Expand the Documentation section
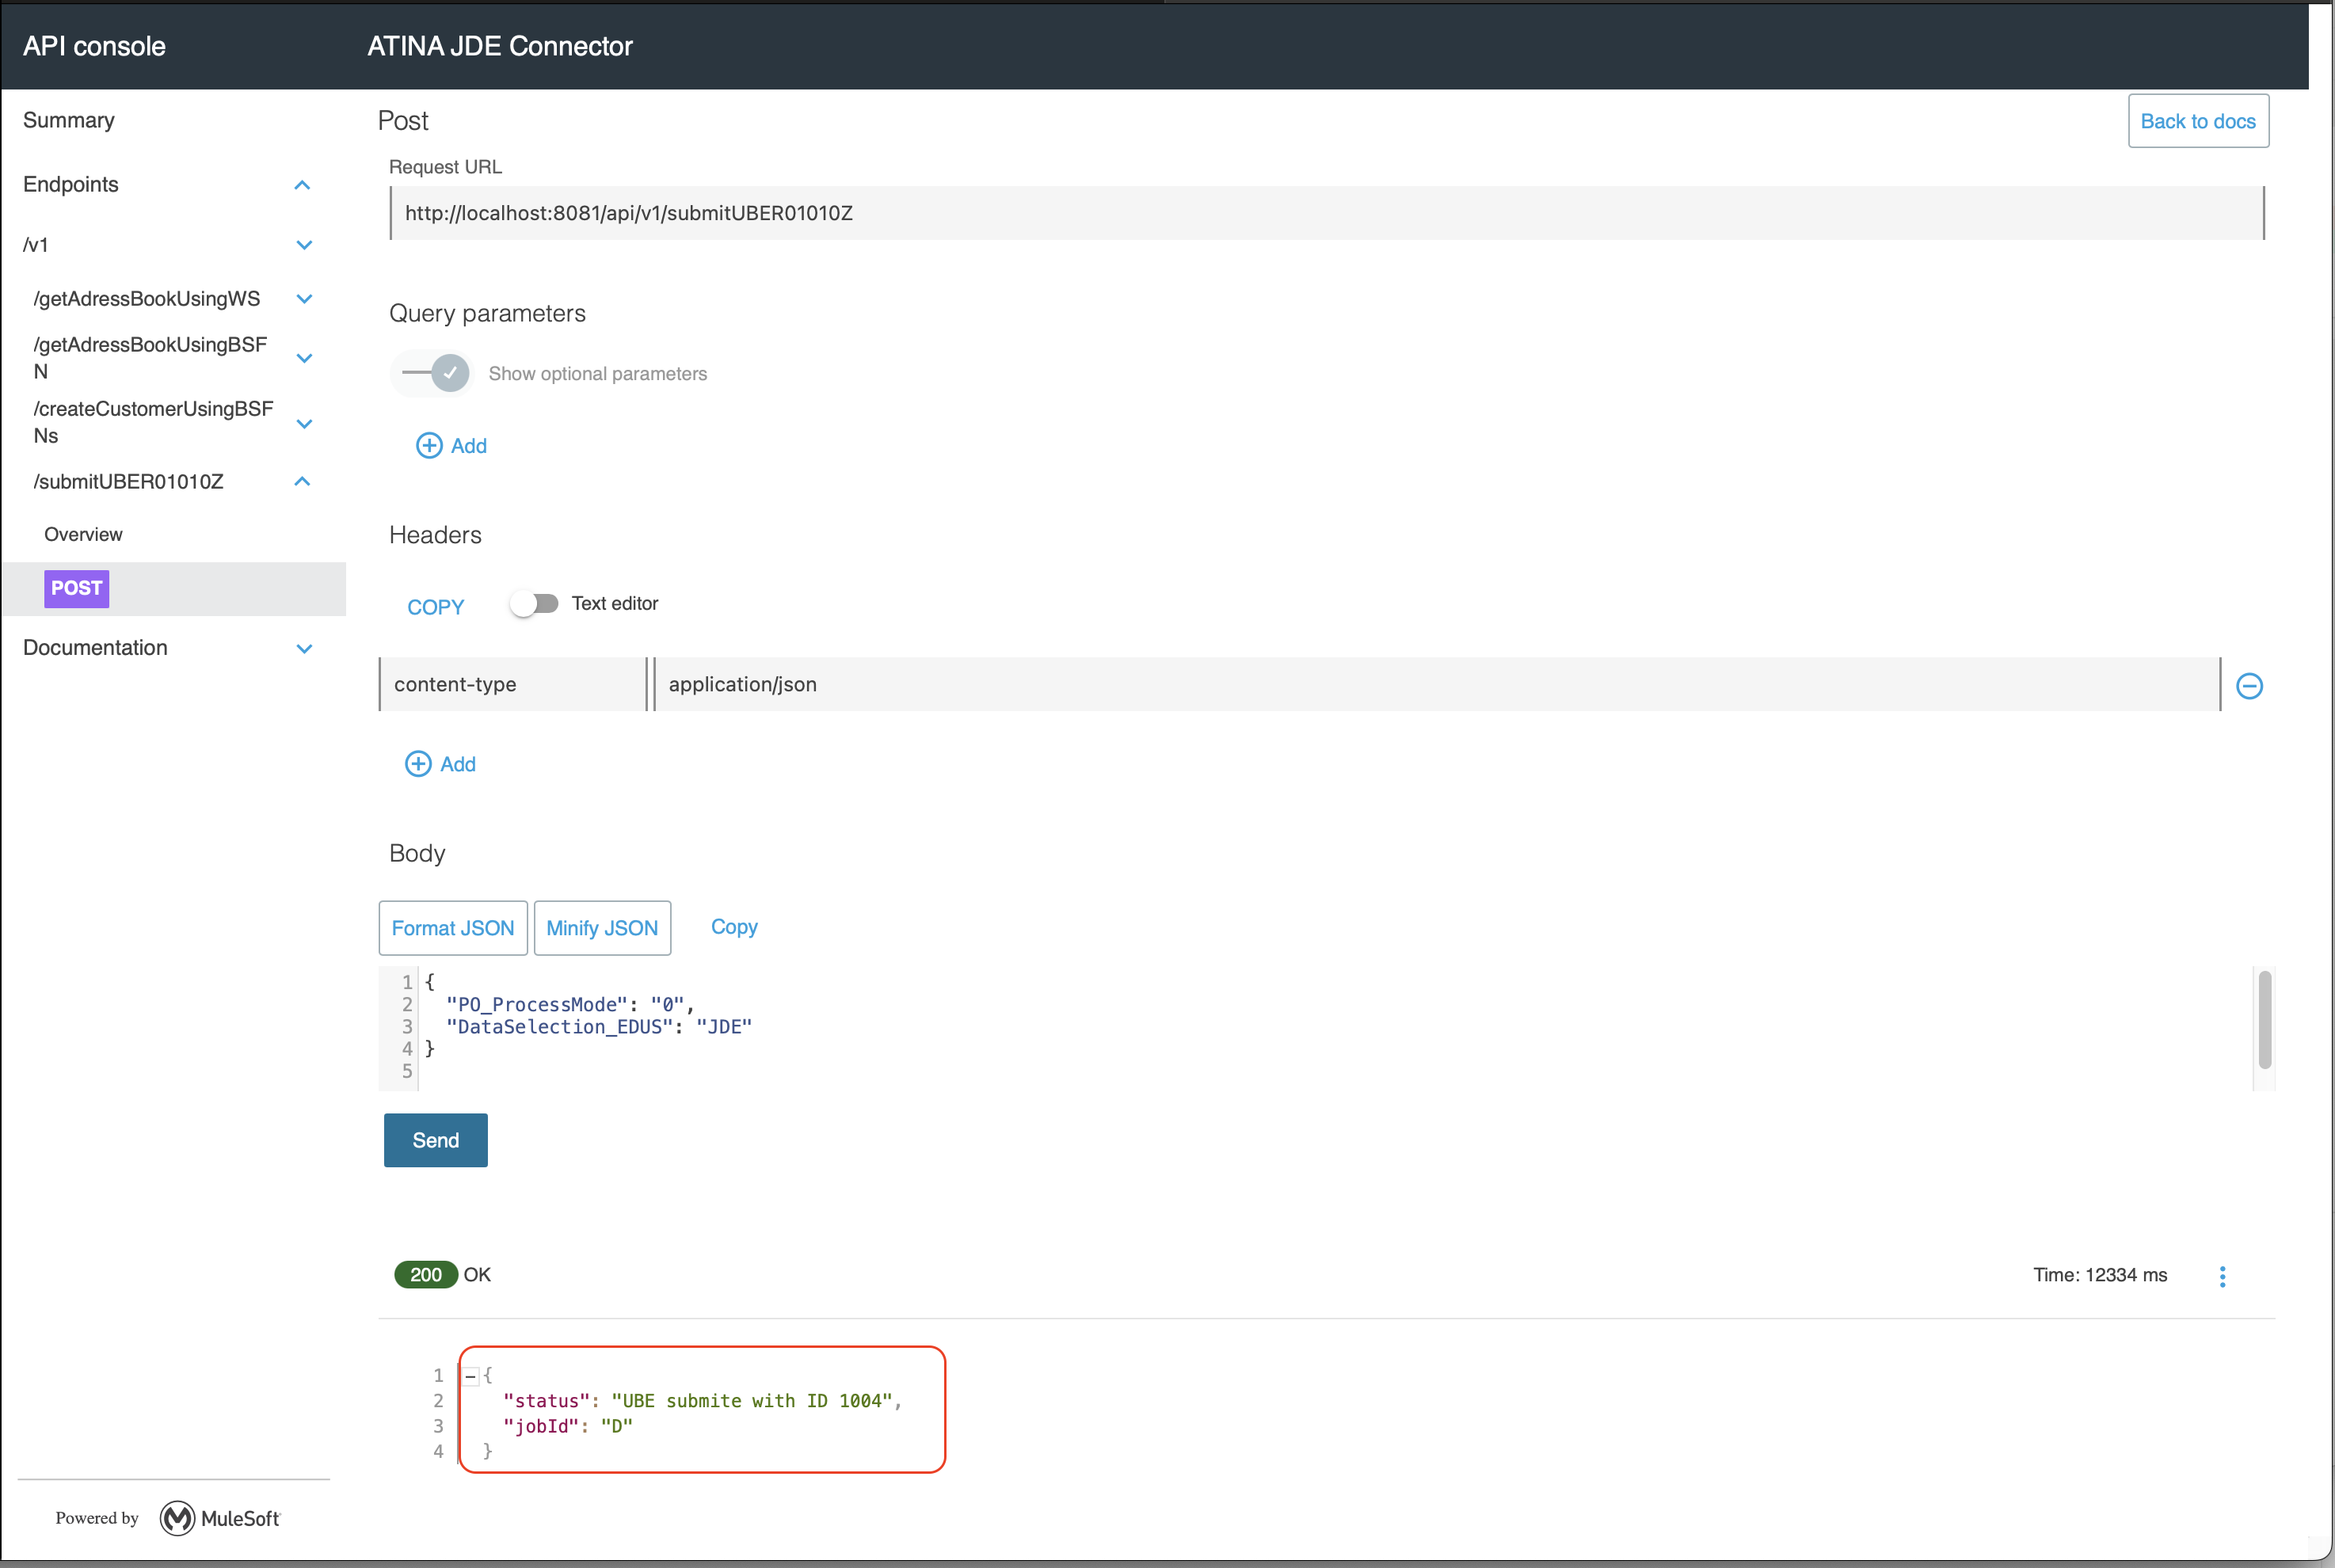This screenshot has width=2335, height=1568. click(304, 648)
